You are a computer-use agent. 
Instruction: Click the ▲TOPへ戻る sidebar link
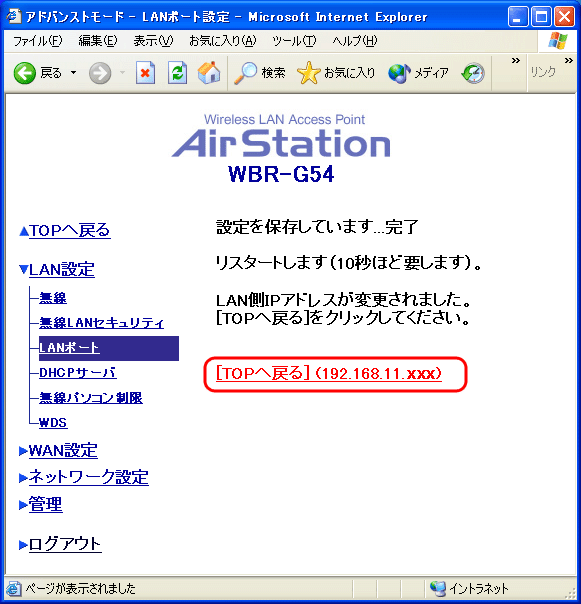point(65,230)
